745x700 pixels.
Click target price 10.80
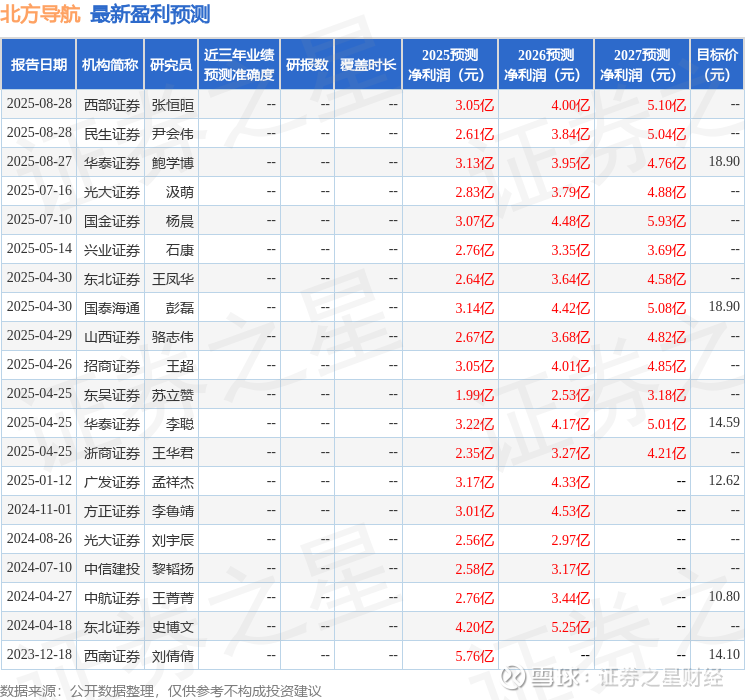724,596
